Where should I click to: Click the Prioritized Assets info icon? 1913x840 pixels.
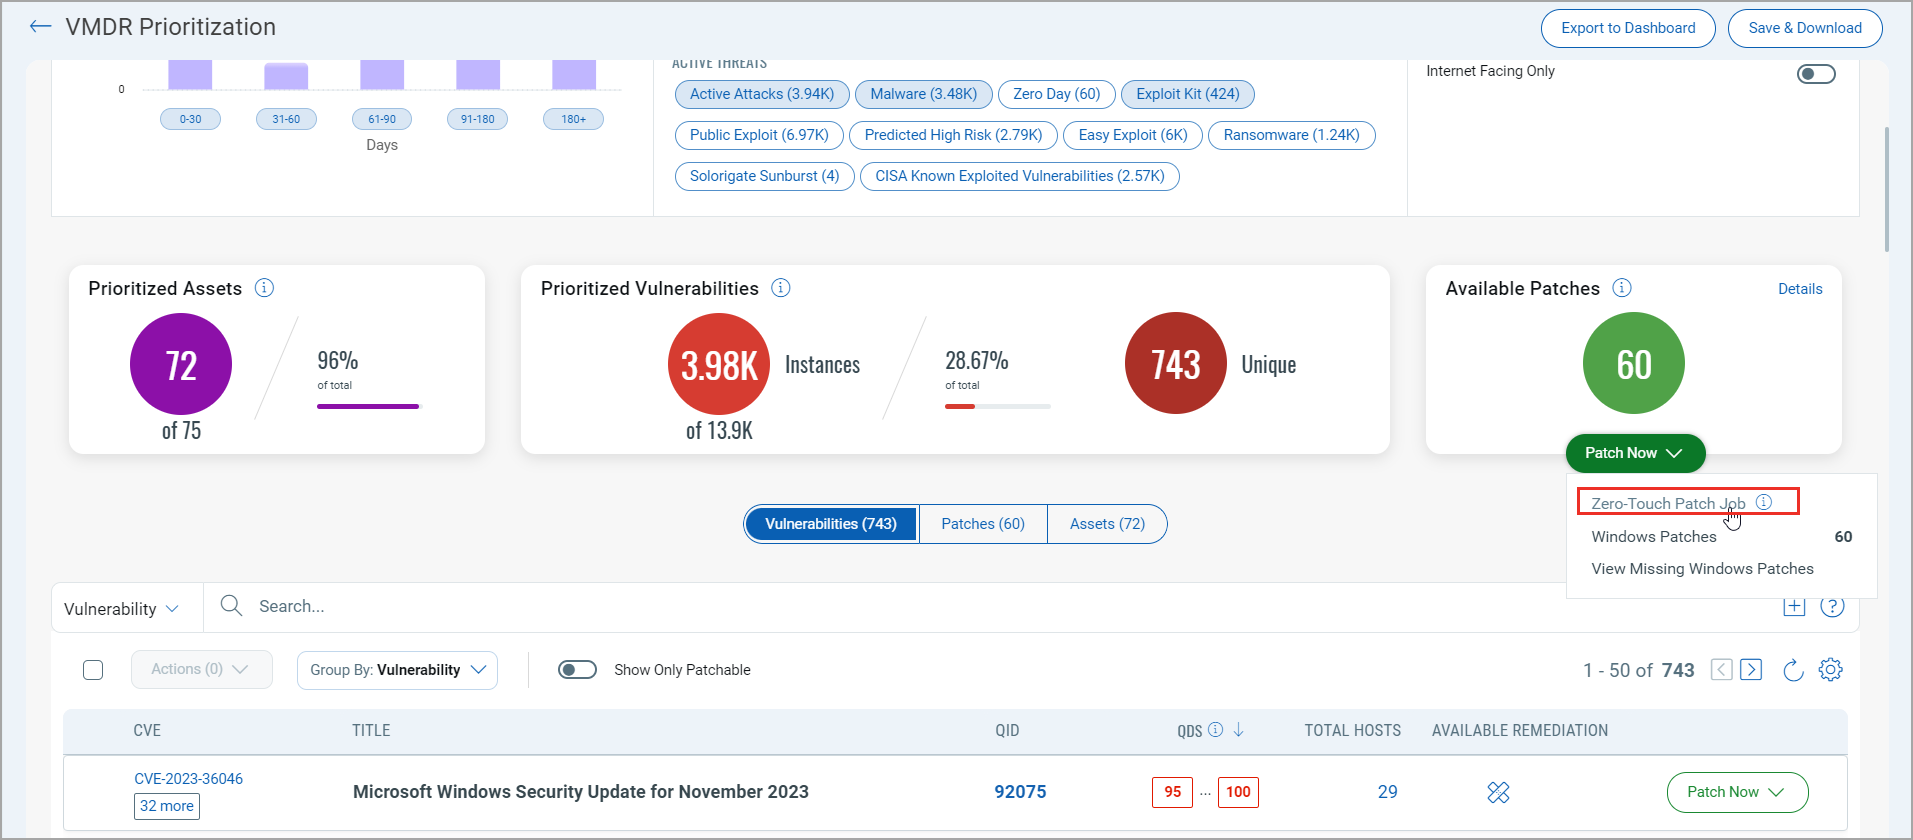pos(264,288)
